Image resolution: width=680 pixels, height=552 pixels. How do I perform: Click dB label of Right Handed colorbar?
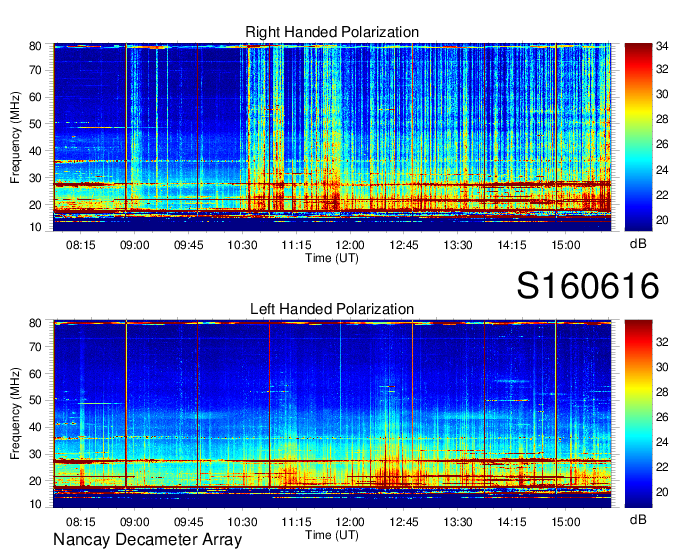tap(638, 244)
